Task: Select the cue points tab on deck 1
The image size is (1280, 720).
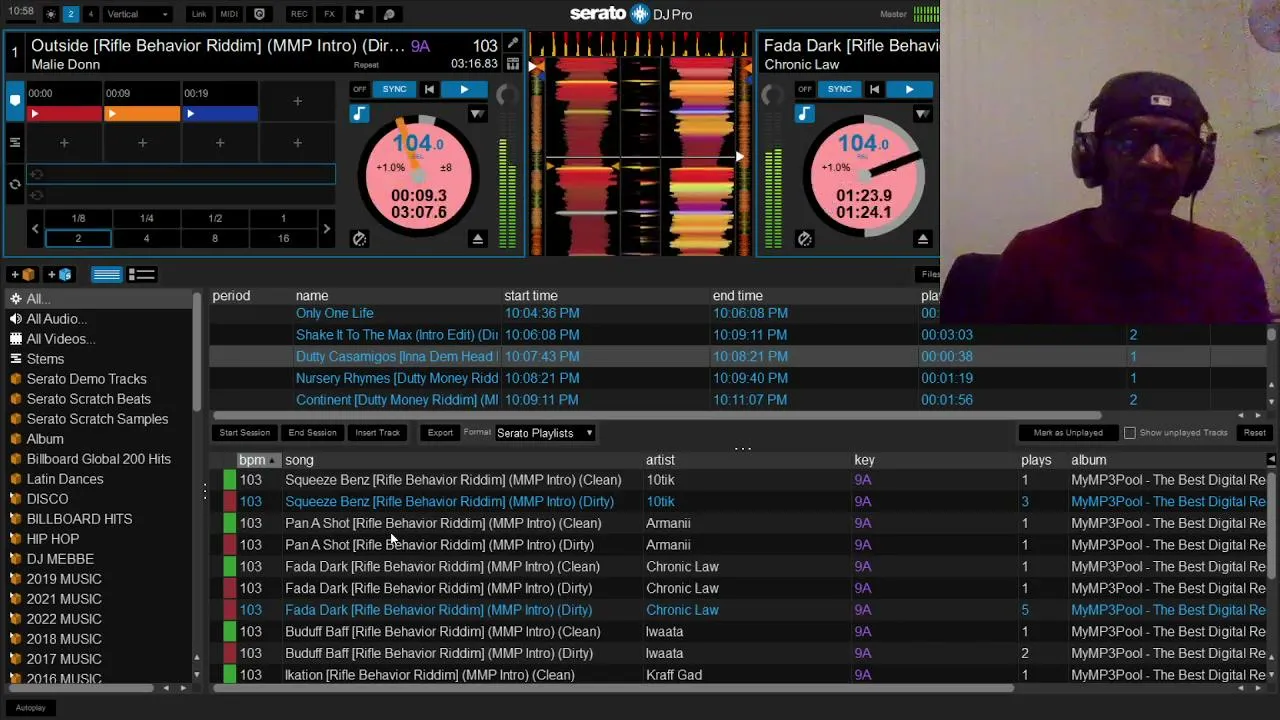Action: tap(15, 99)
